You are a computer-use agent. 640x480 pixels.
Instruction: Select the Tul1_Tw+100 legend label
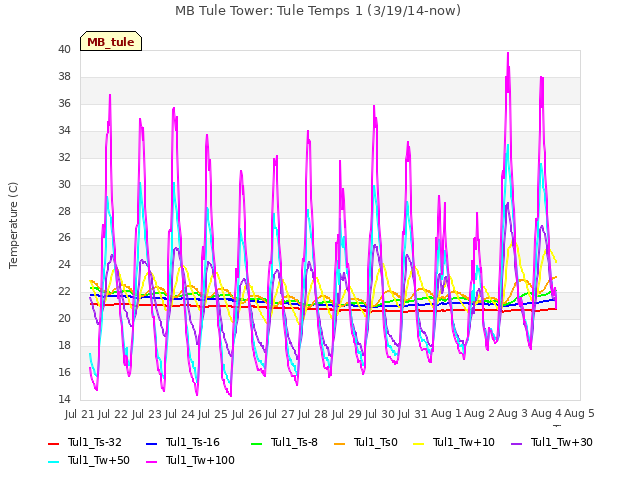click(200, 460)
